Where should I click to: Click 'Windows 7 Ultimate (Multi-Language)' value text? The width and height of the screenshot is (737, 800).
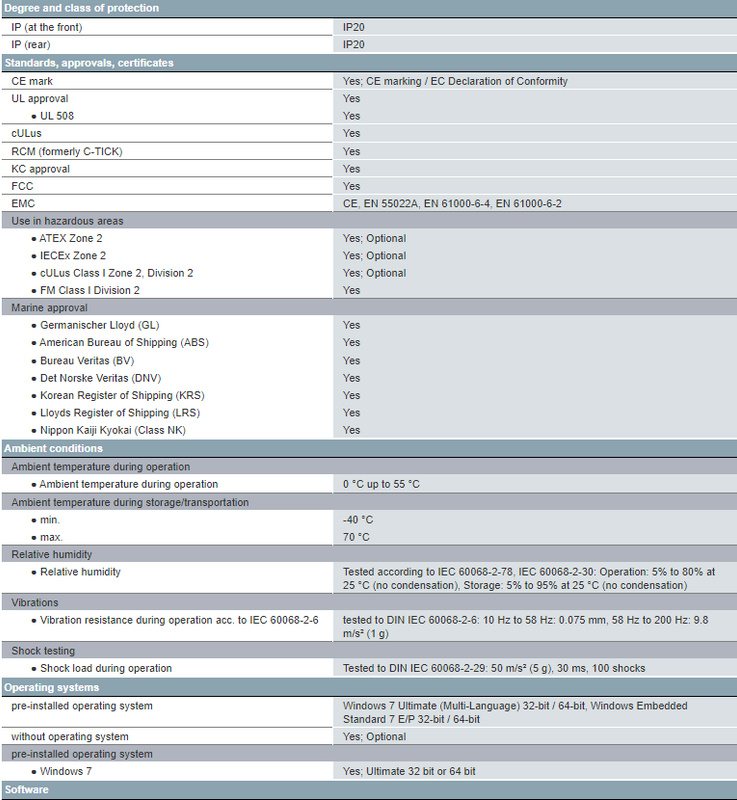pyautogui.click(x=515, y=712)
